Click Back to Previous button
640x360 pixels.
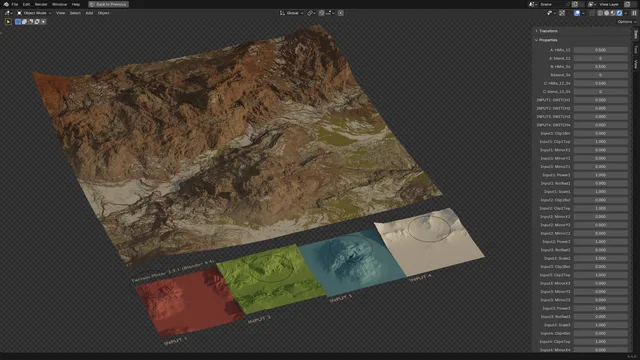(109, 4)
